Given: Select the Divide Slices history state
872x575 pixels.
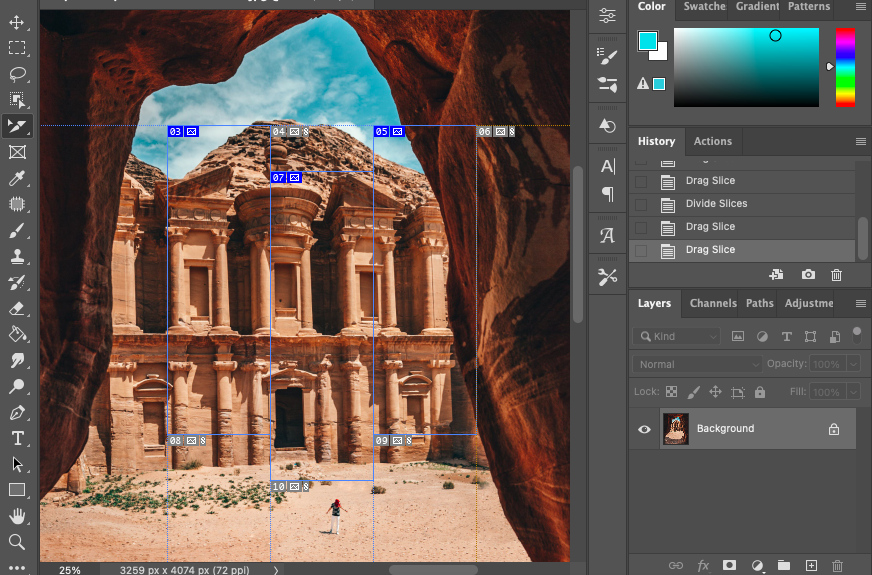Looking at the screenshot, I should pyautogui.click(x=716, y=204).
